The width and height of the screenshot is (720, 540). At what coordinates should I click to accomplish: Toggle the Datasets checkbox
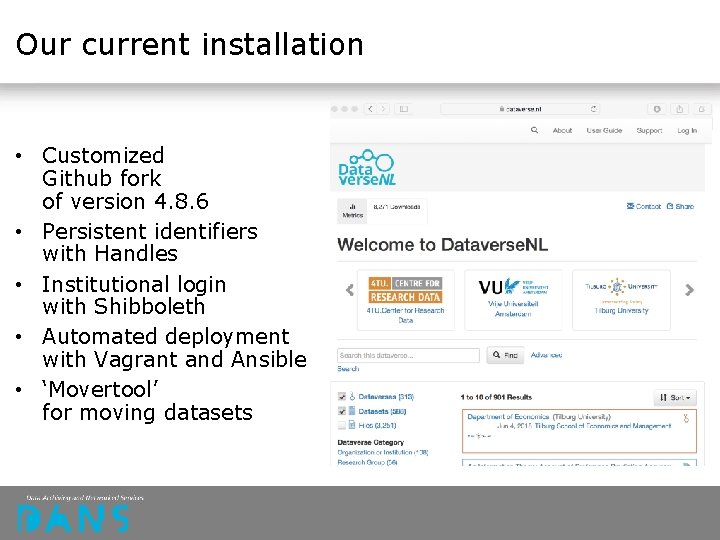[x=342, y=411]
